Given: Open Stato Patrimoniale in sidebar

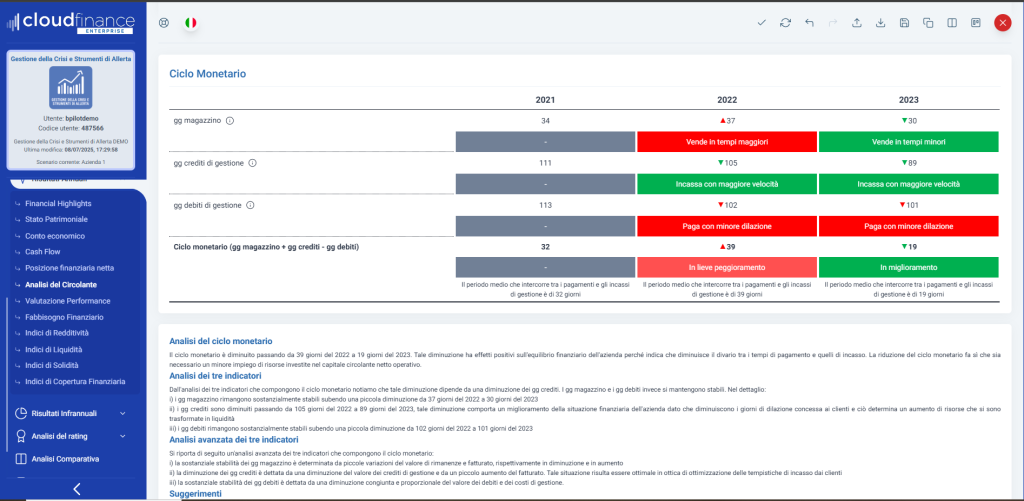Looking at the screenshot, I should coord(56,219).
